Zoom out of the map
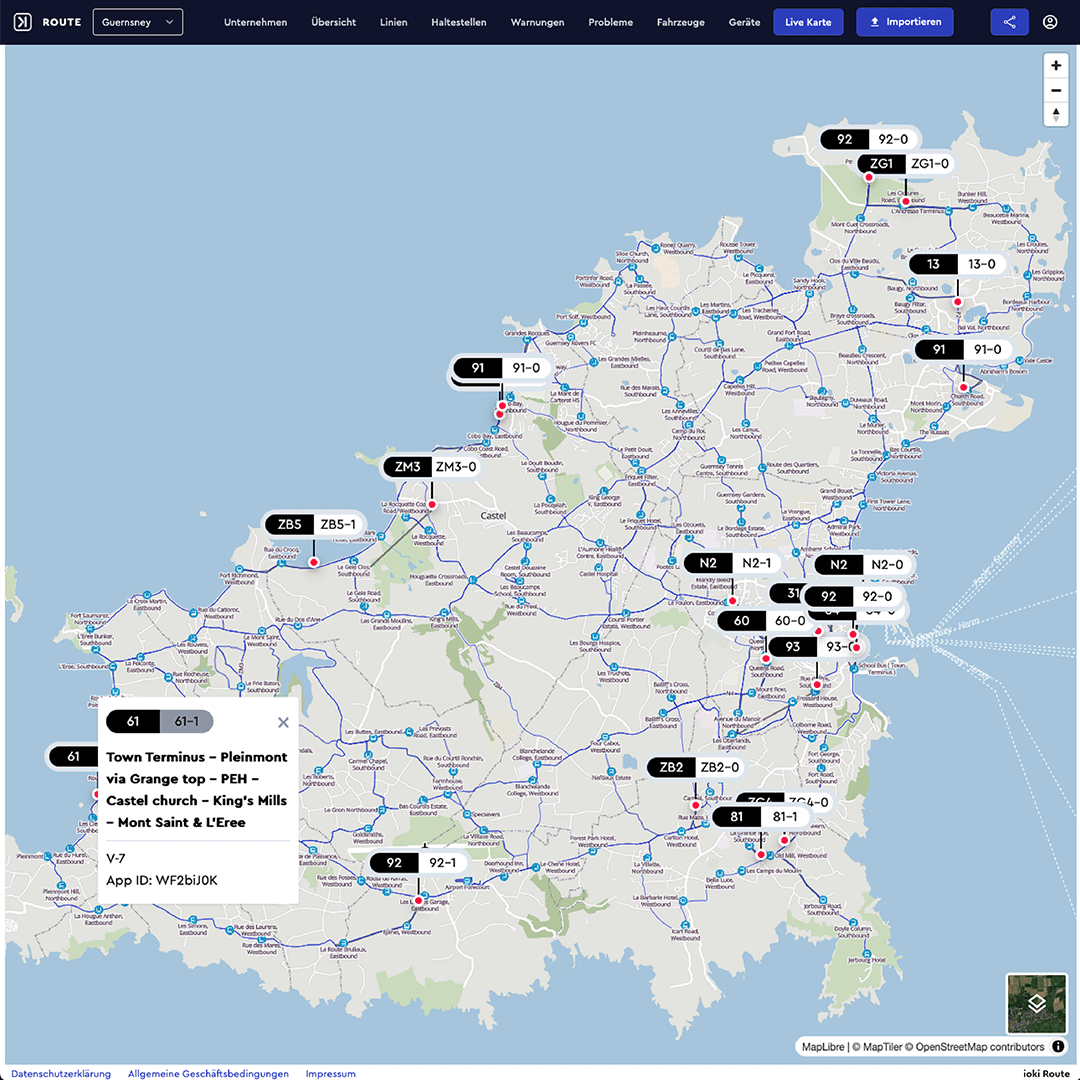1080x1080 pixels. [1056, 90]
